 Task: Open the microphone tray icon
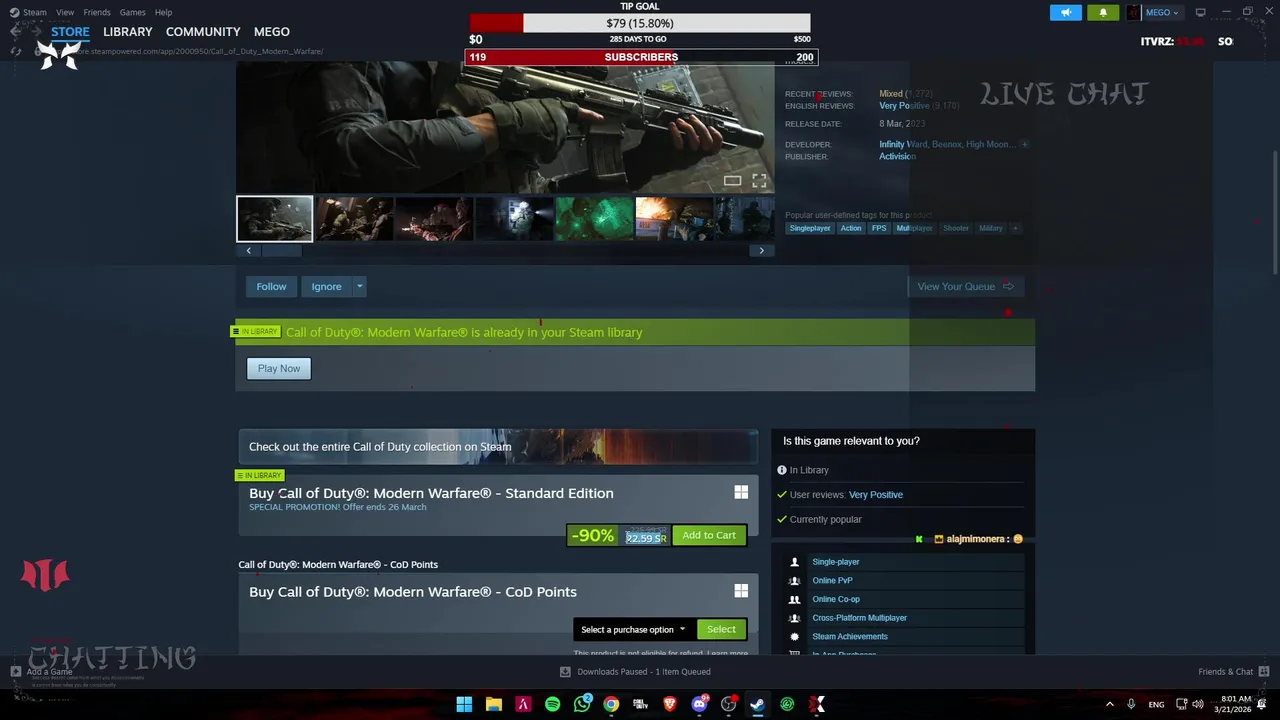pyautogui.click(x=1131, y=705)
